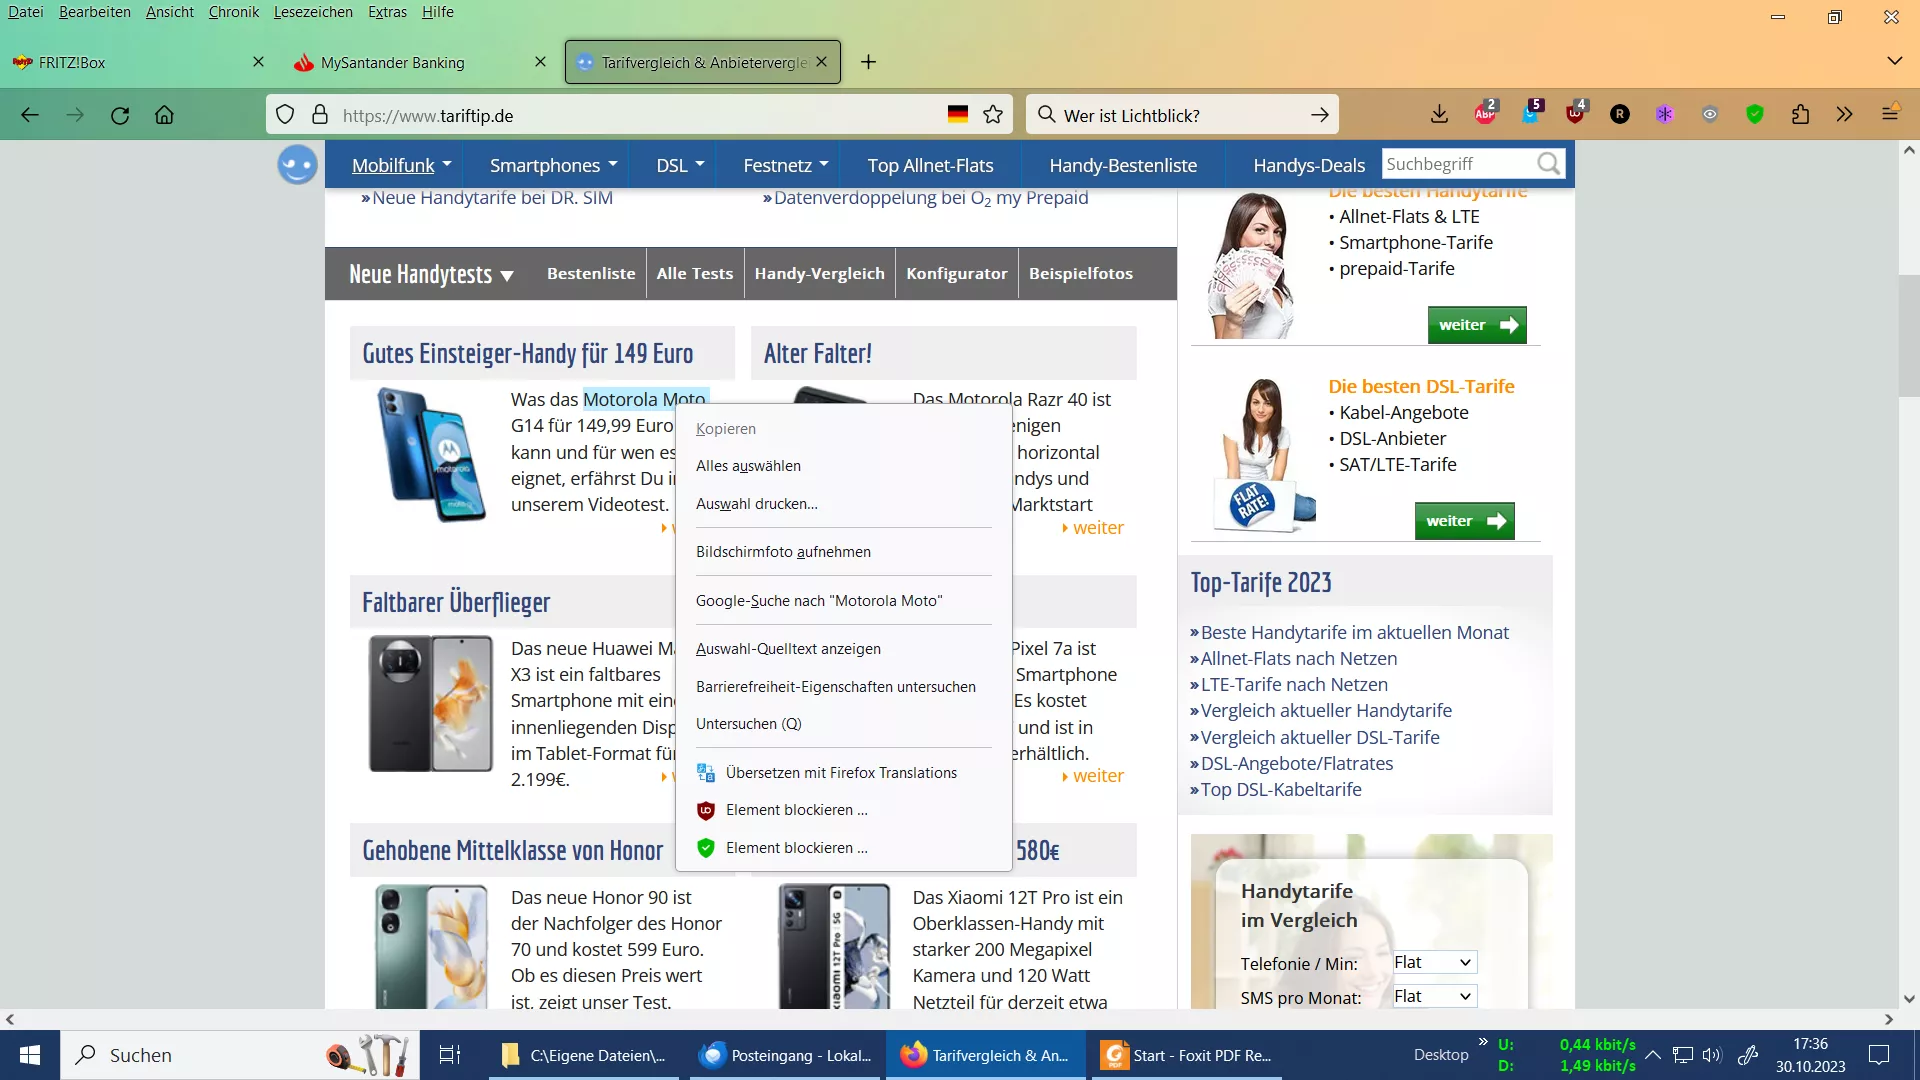Viewport: 1920px width, 1080px height.
Task: Open the downloads arrow icon
Action: 1439,115
